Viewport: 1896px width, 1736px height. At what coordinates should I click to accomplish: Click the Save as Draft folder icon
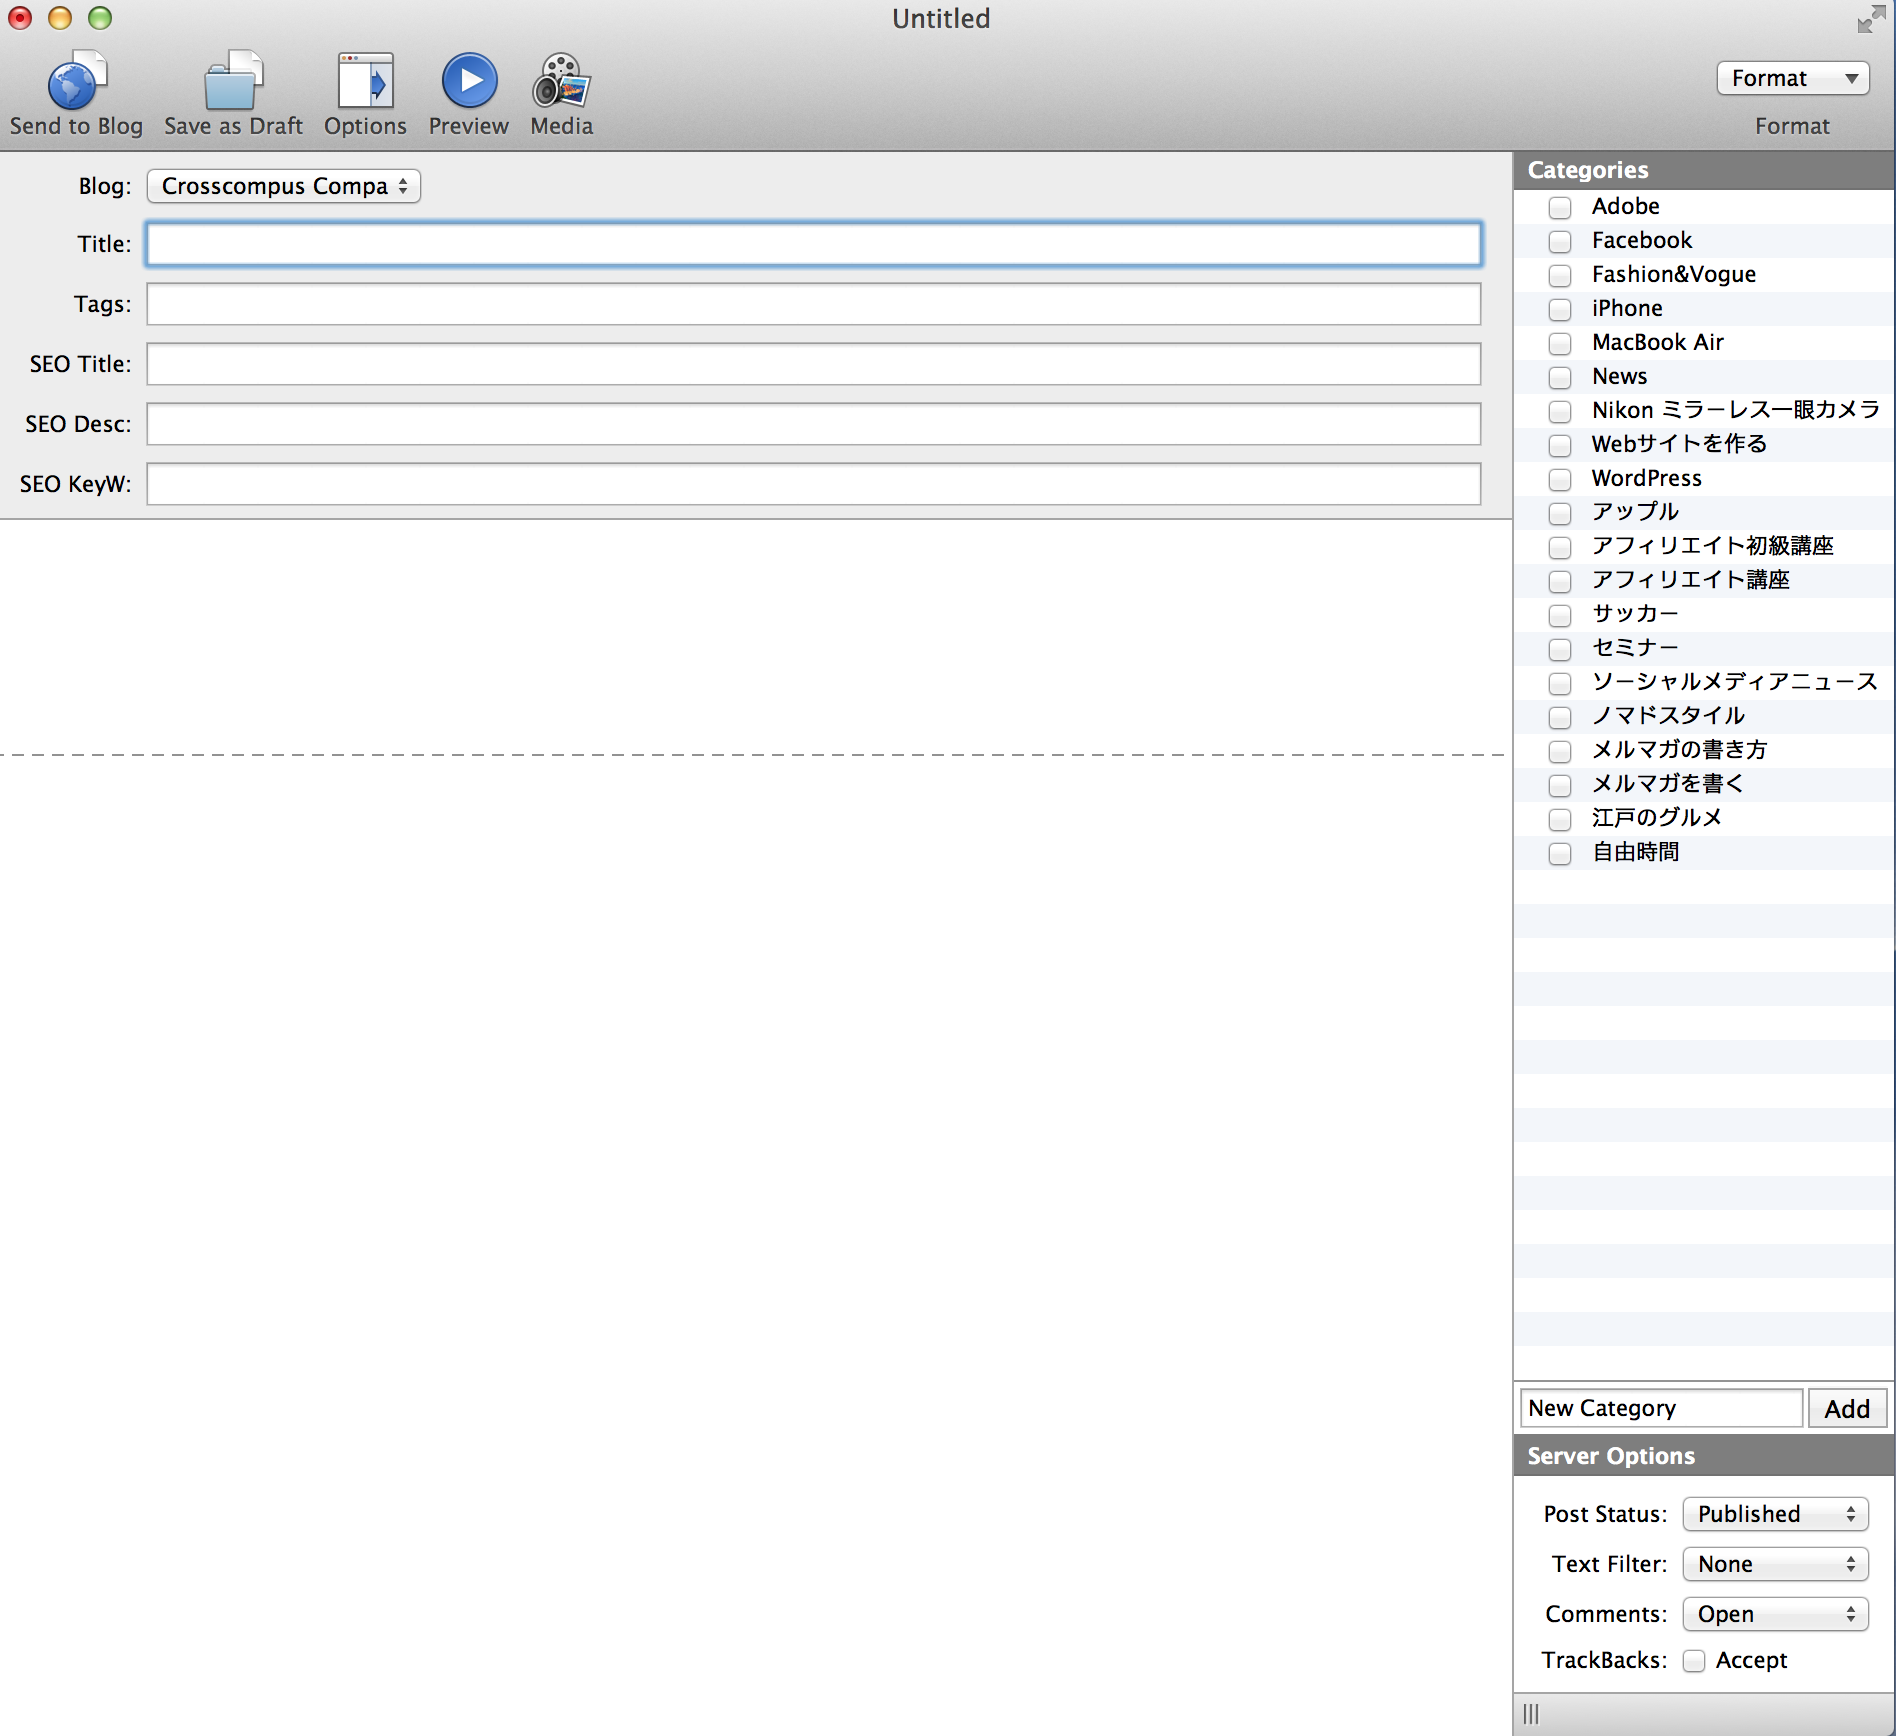[x=233, y=80]
